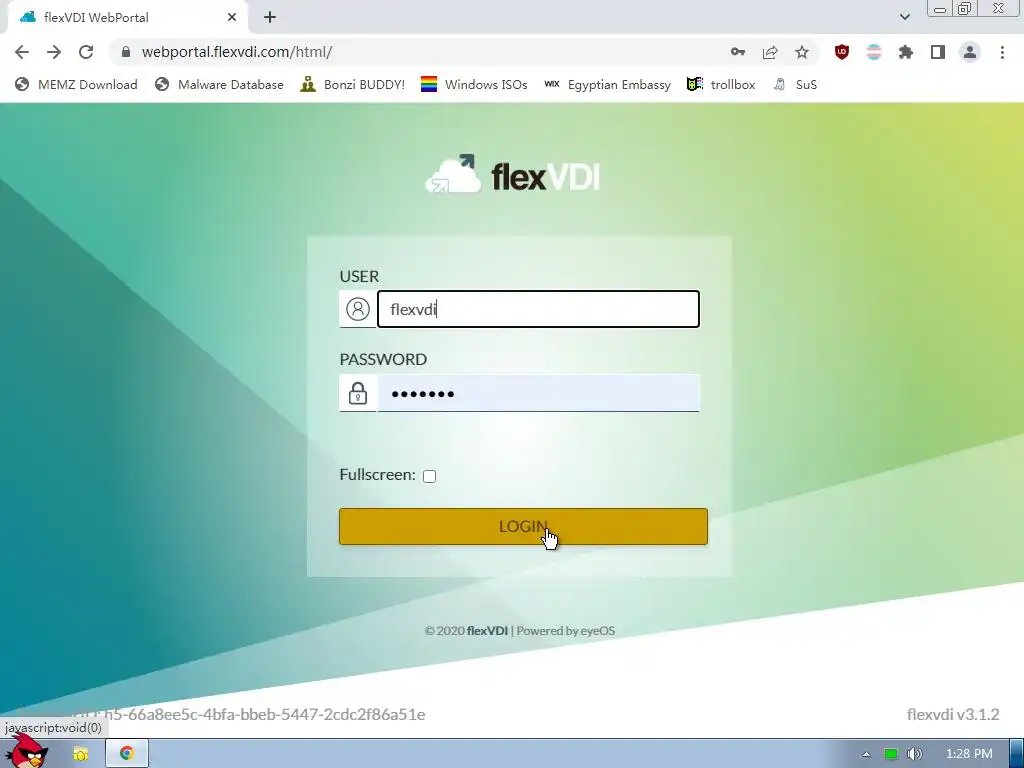Select the flexVDI WebPortal tab

click(x=128, y=18)
